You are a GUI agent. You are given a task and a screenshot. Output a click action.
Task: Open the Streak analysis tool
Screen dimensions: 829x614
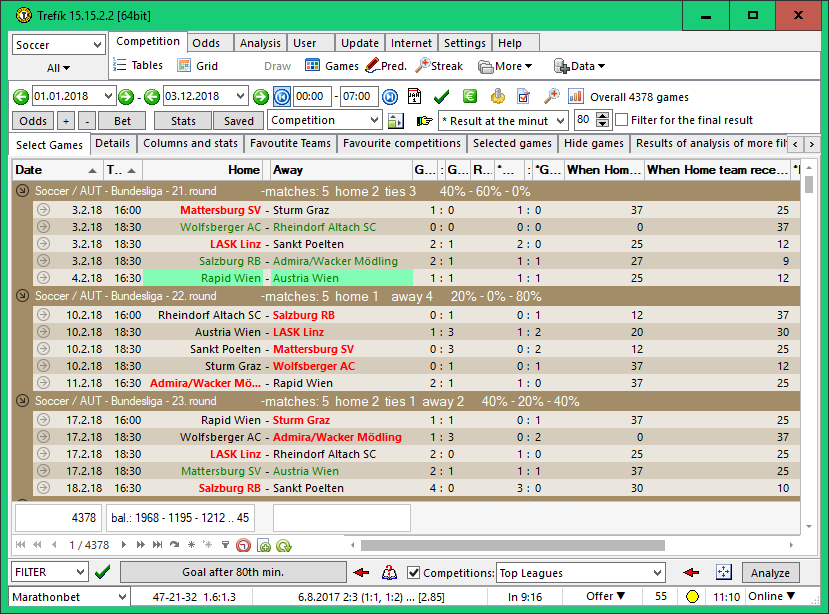(x=439, y=66)
